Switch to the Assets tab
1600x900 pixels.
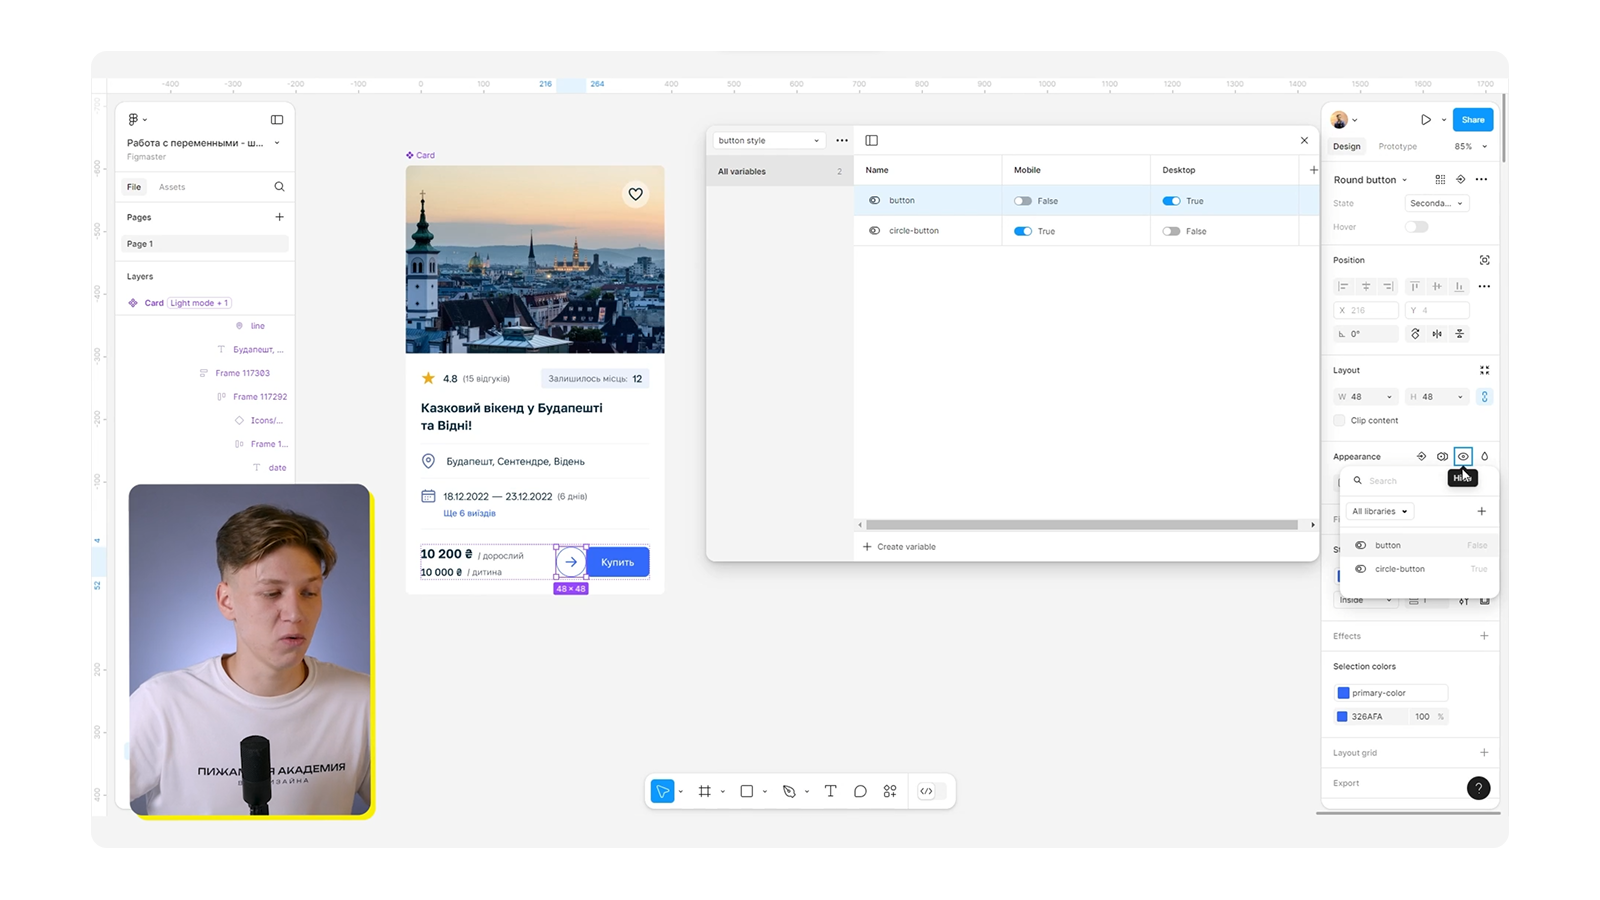coord(172,187)
